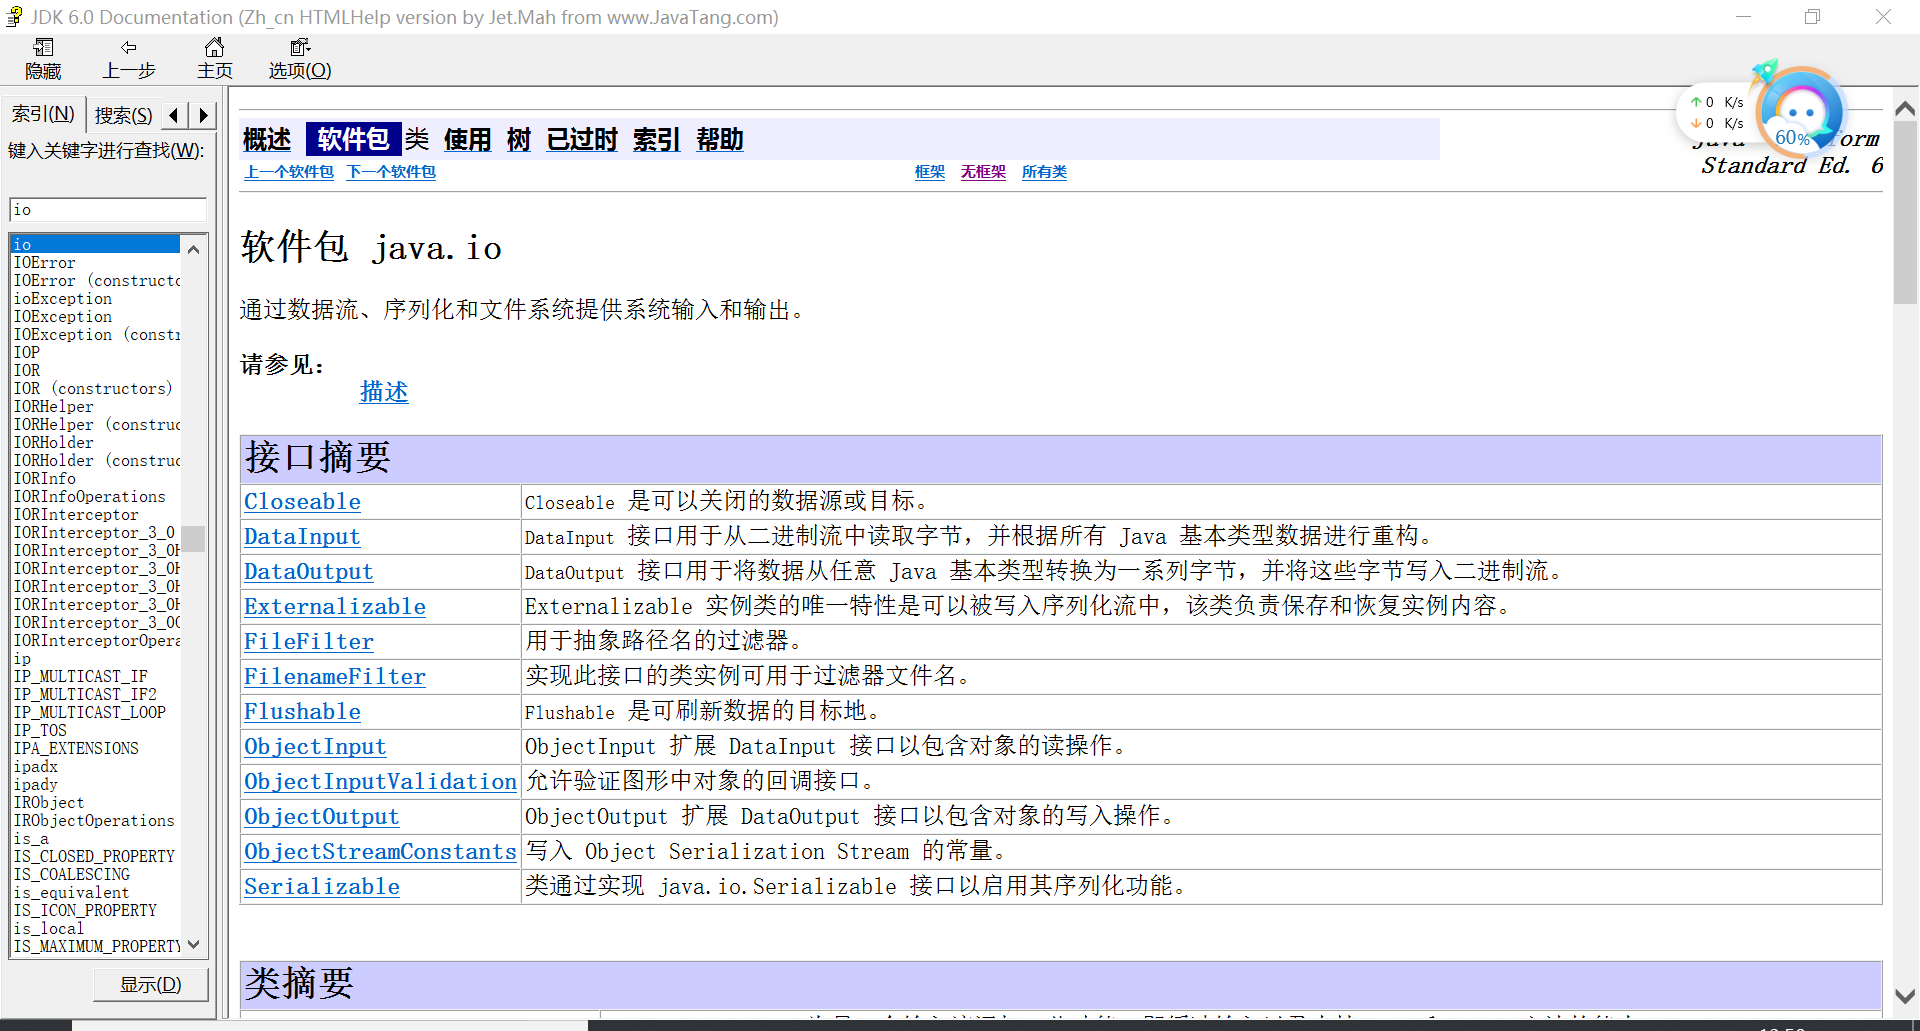Open the ObjectInput interface link
This screenshot has height=1031, width=1920.
point(315,747)
